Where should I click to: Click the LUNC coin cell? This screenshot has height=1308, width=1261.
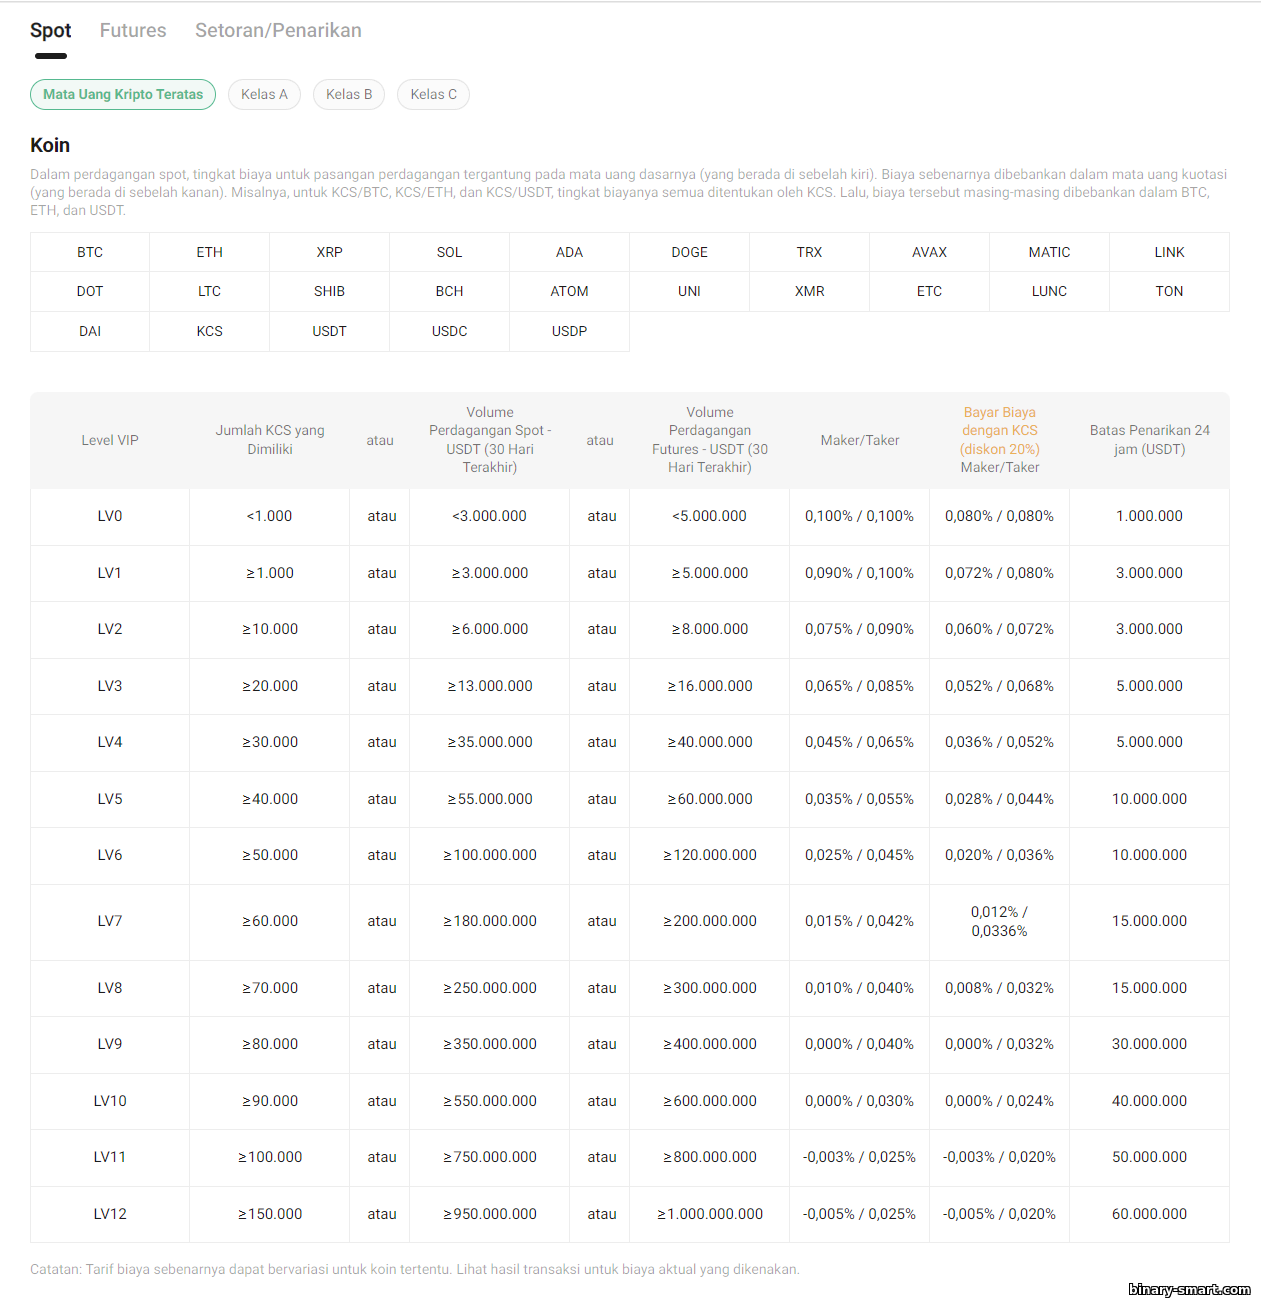1050,291
